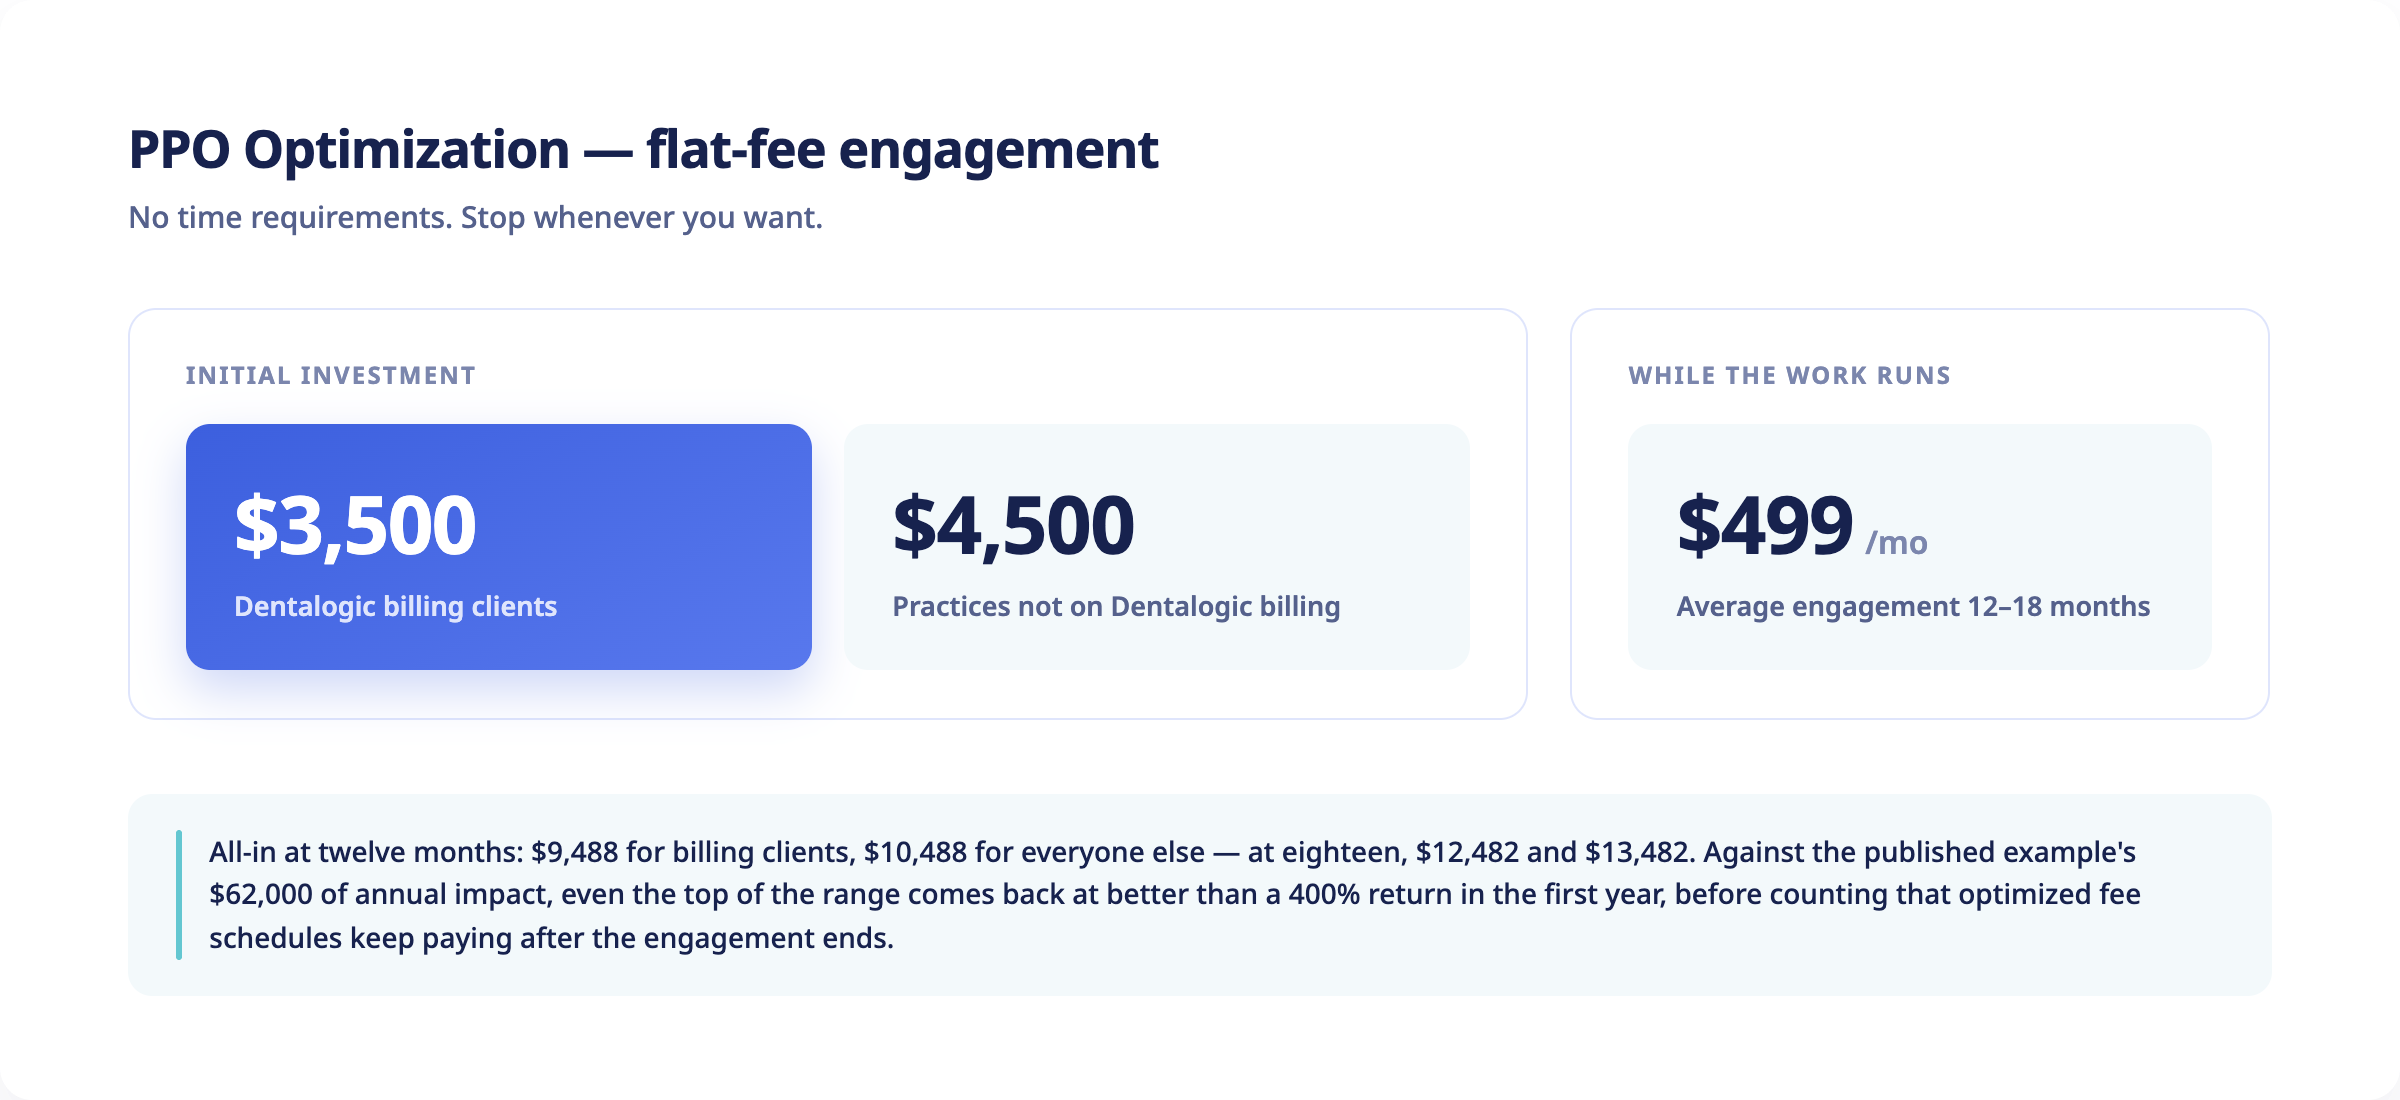Click the teal accent bar of the note

[179, 895]
